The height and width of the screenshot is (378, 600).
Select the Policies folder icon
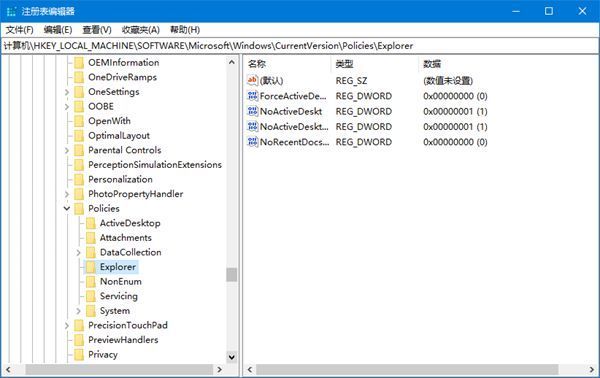pyautogui.click(x=79, y=209)
